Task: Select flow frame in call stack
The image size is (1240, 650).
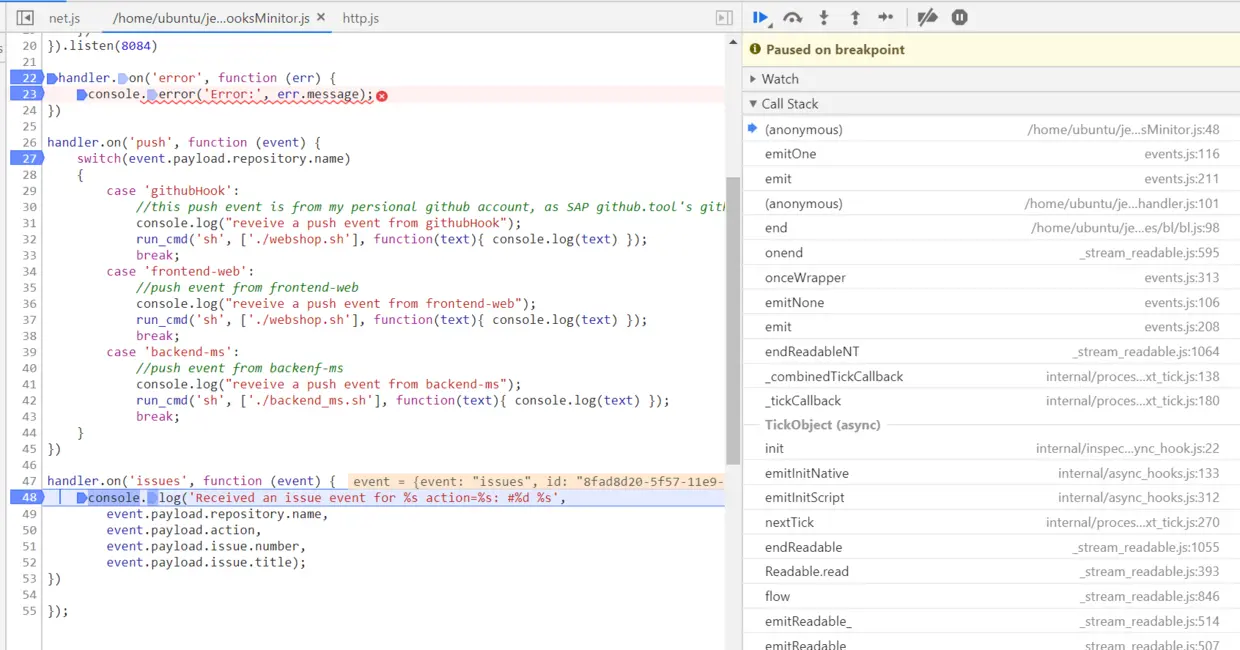Action: [x=991, y=597]
